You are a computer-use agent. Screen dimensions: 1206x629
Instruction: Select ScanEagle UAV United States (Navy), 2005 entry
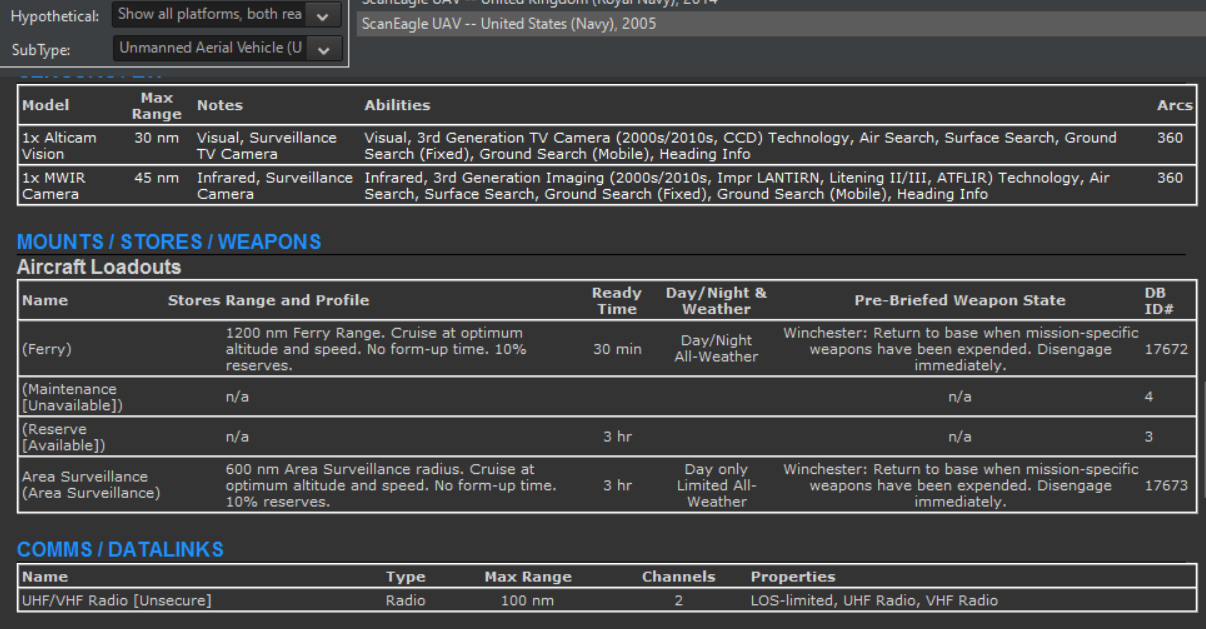point(781,23)
